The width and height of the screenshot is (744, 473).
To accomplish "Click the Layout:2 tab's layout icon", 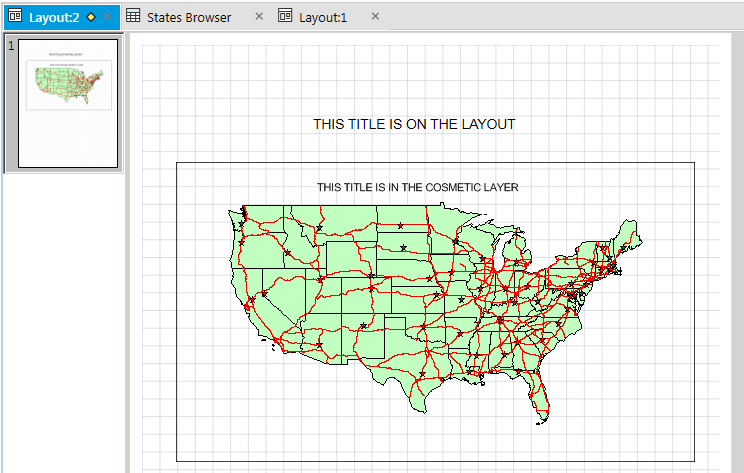I will click(x=14, y=17).
